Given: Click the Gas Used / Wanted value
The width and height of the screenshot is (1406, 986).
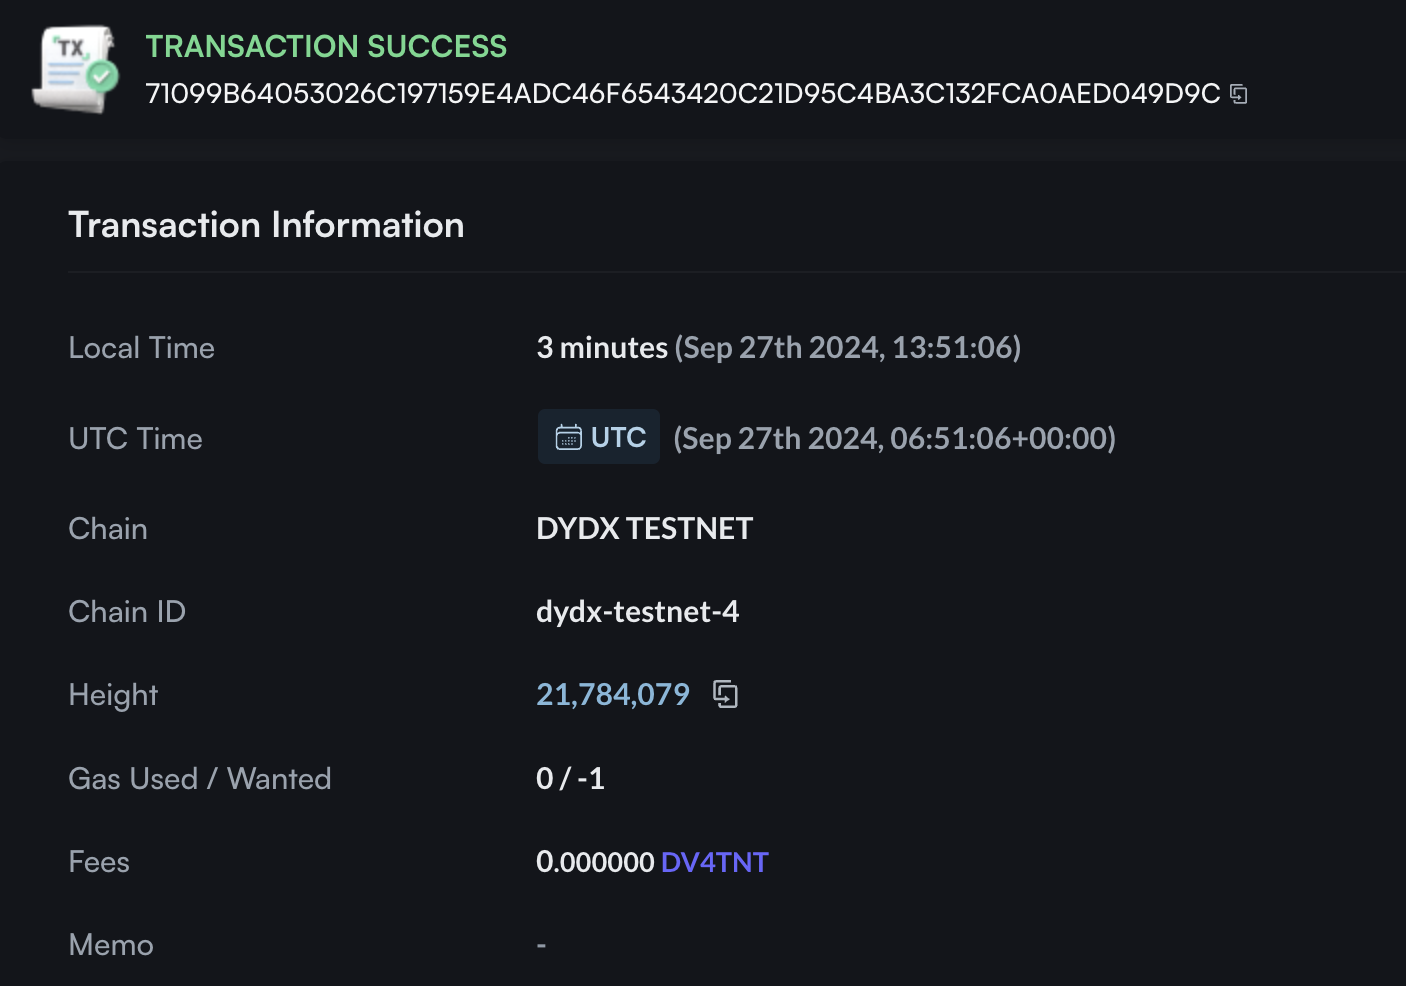Looking at the screenshot, I should point(571,778).
